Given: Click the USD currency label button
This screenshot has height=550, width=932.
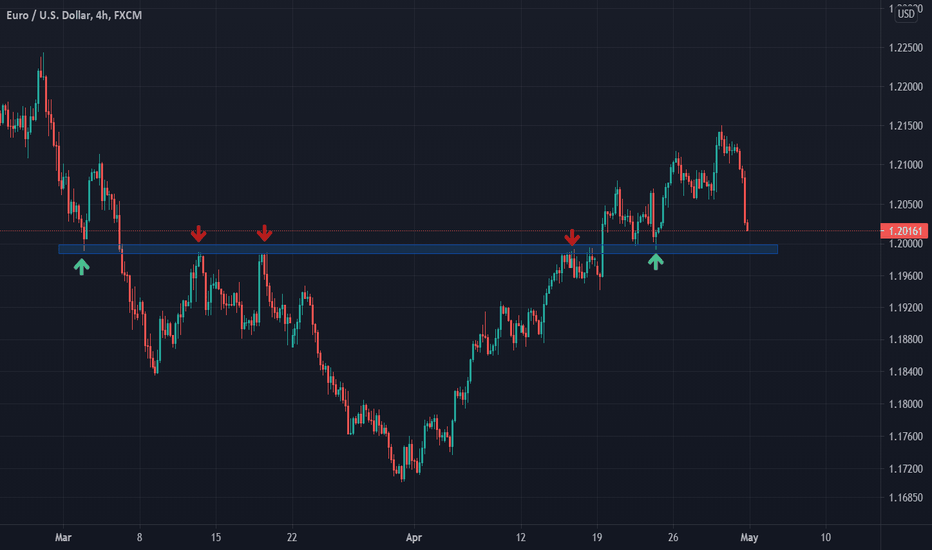Looking at the screenshot, I should point(906,14).
